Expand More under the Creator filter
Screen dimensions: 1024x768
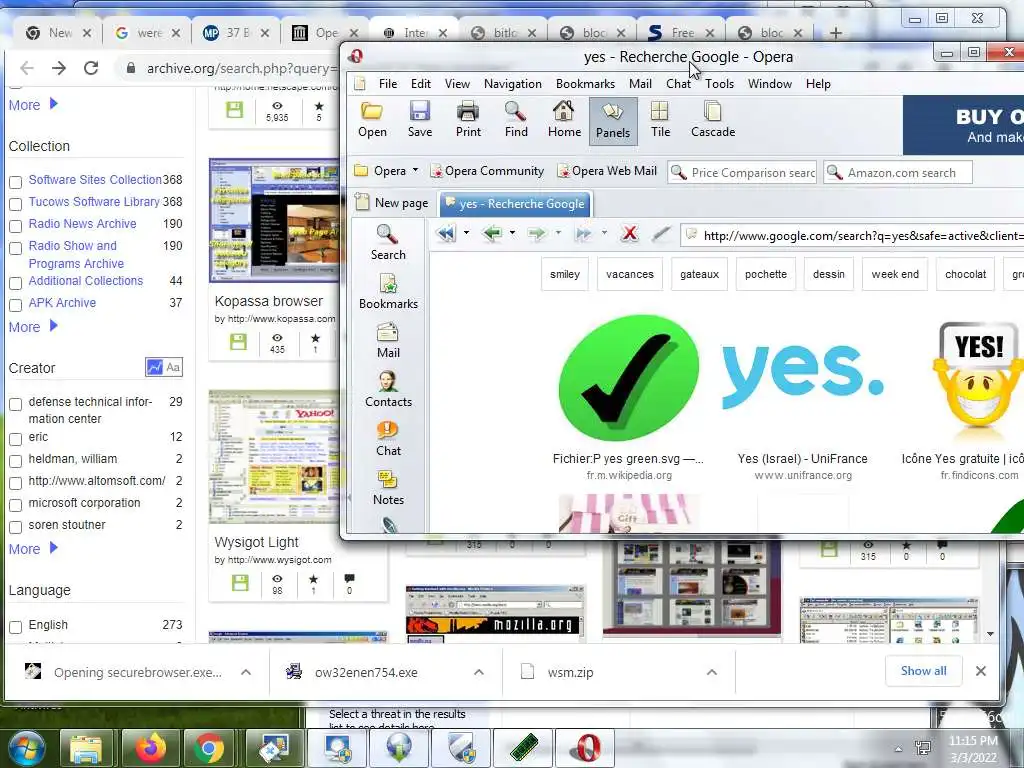(33, 549)
